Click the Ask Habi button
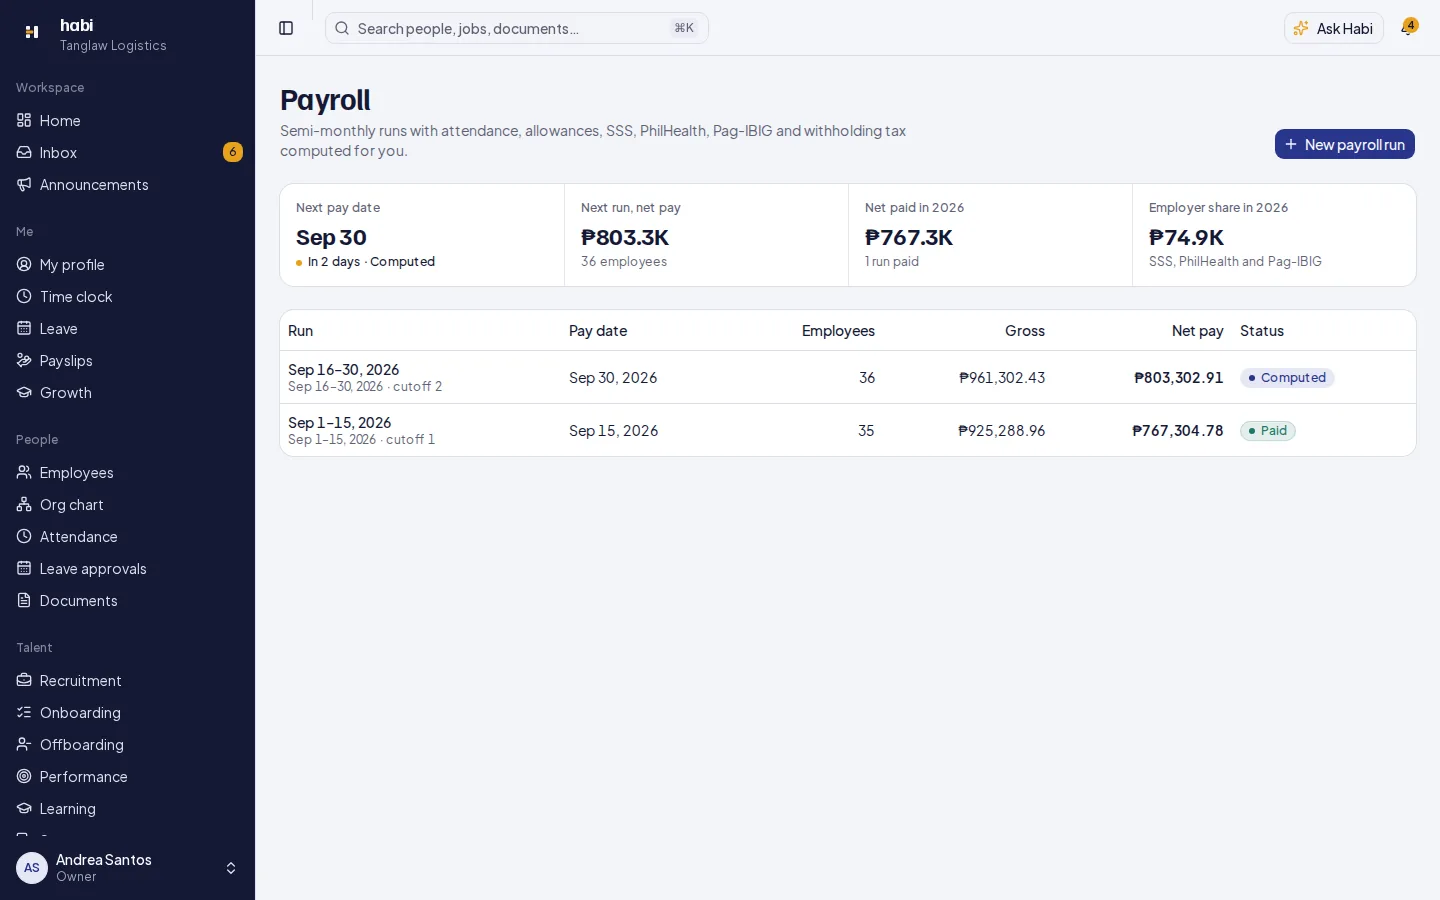 [x=1334, y=28]
